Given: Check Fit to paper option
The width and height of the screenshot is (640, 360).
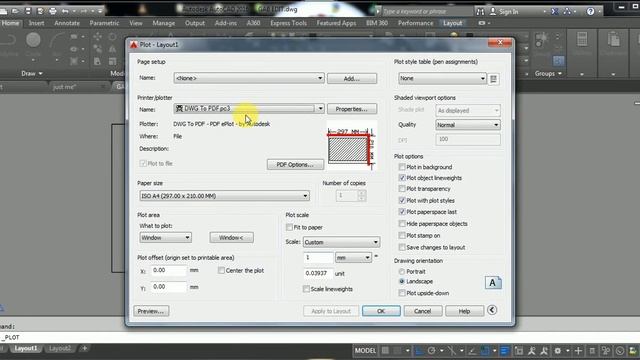Looking at the screenshot, I should [289, 227].
